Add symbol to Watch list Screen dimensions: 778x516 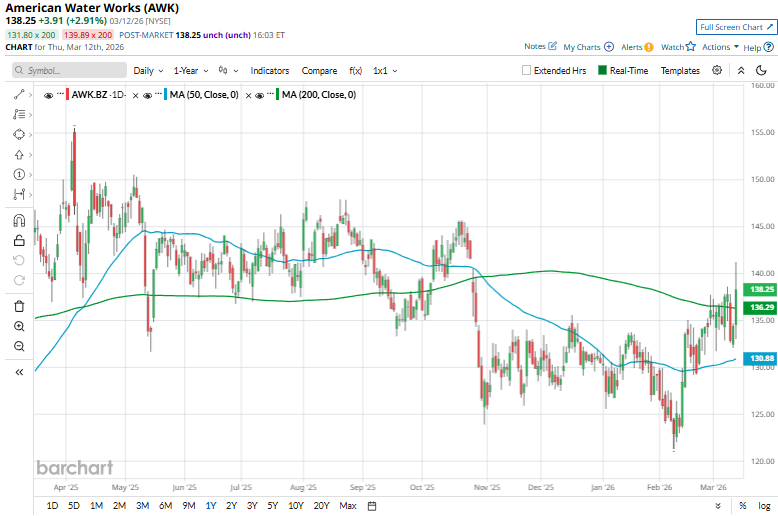click(678, 47)
